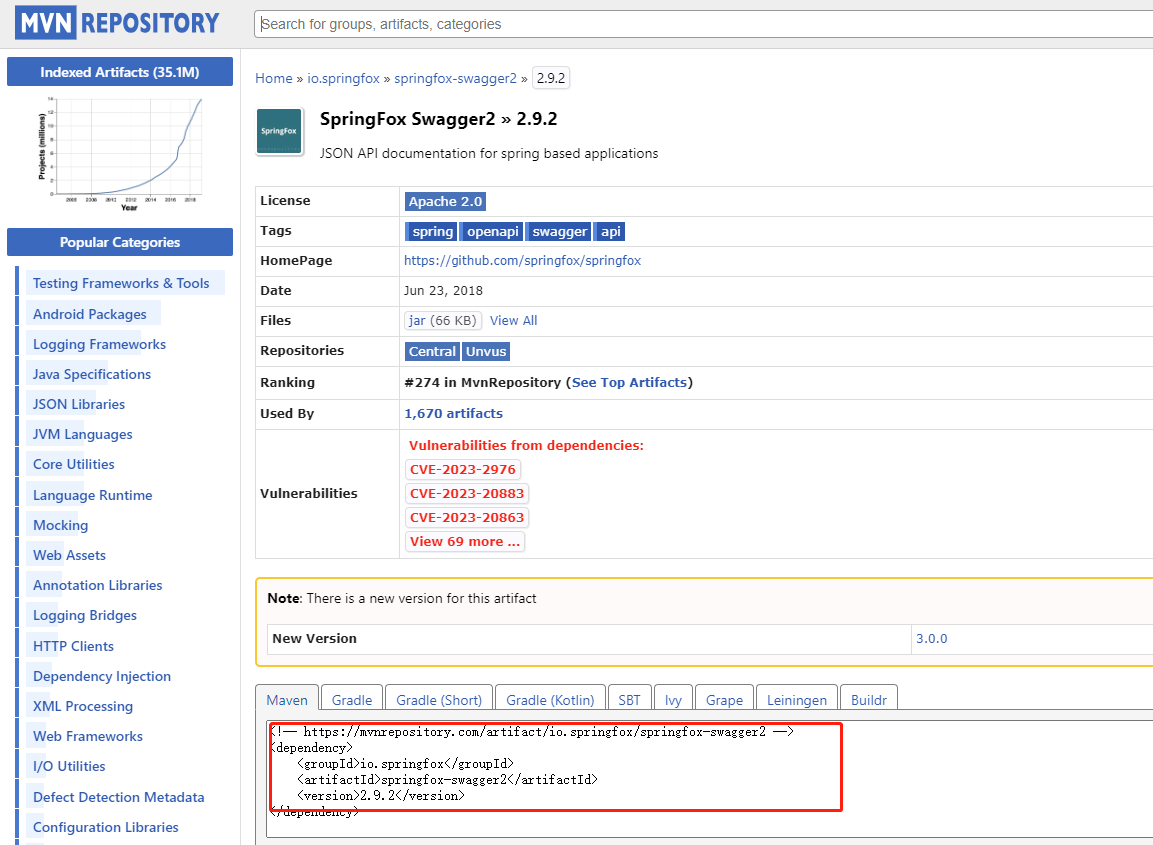
Task: Open CVE-2023-2976 vulnerability
Action: [463, 469]
